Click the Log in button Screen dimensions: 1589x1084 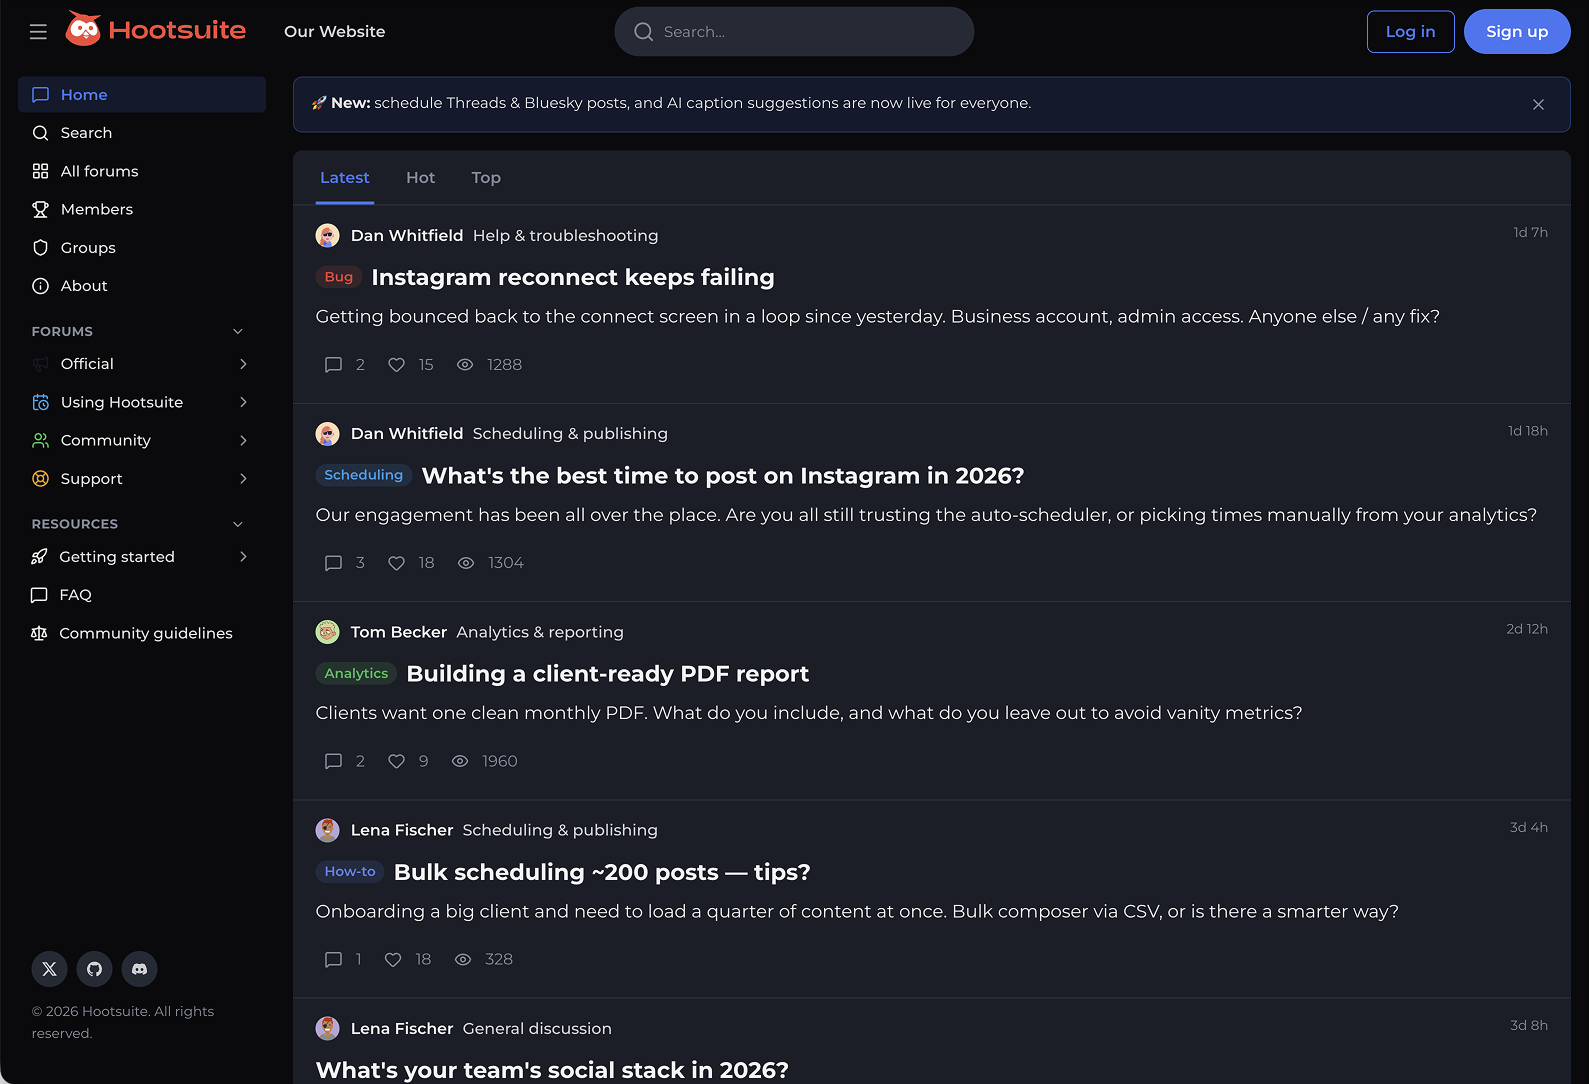pos(1410,32)
